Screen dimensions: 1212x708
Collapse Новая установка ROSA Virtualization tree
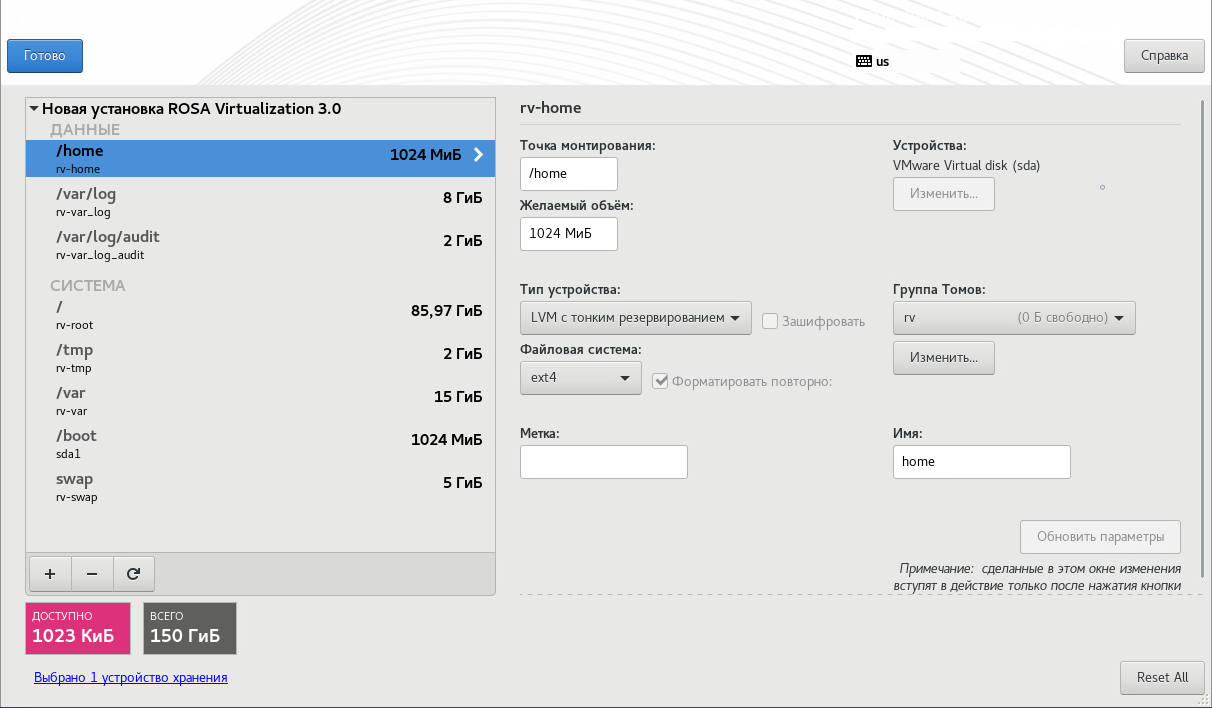click(x=34, y=109)
